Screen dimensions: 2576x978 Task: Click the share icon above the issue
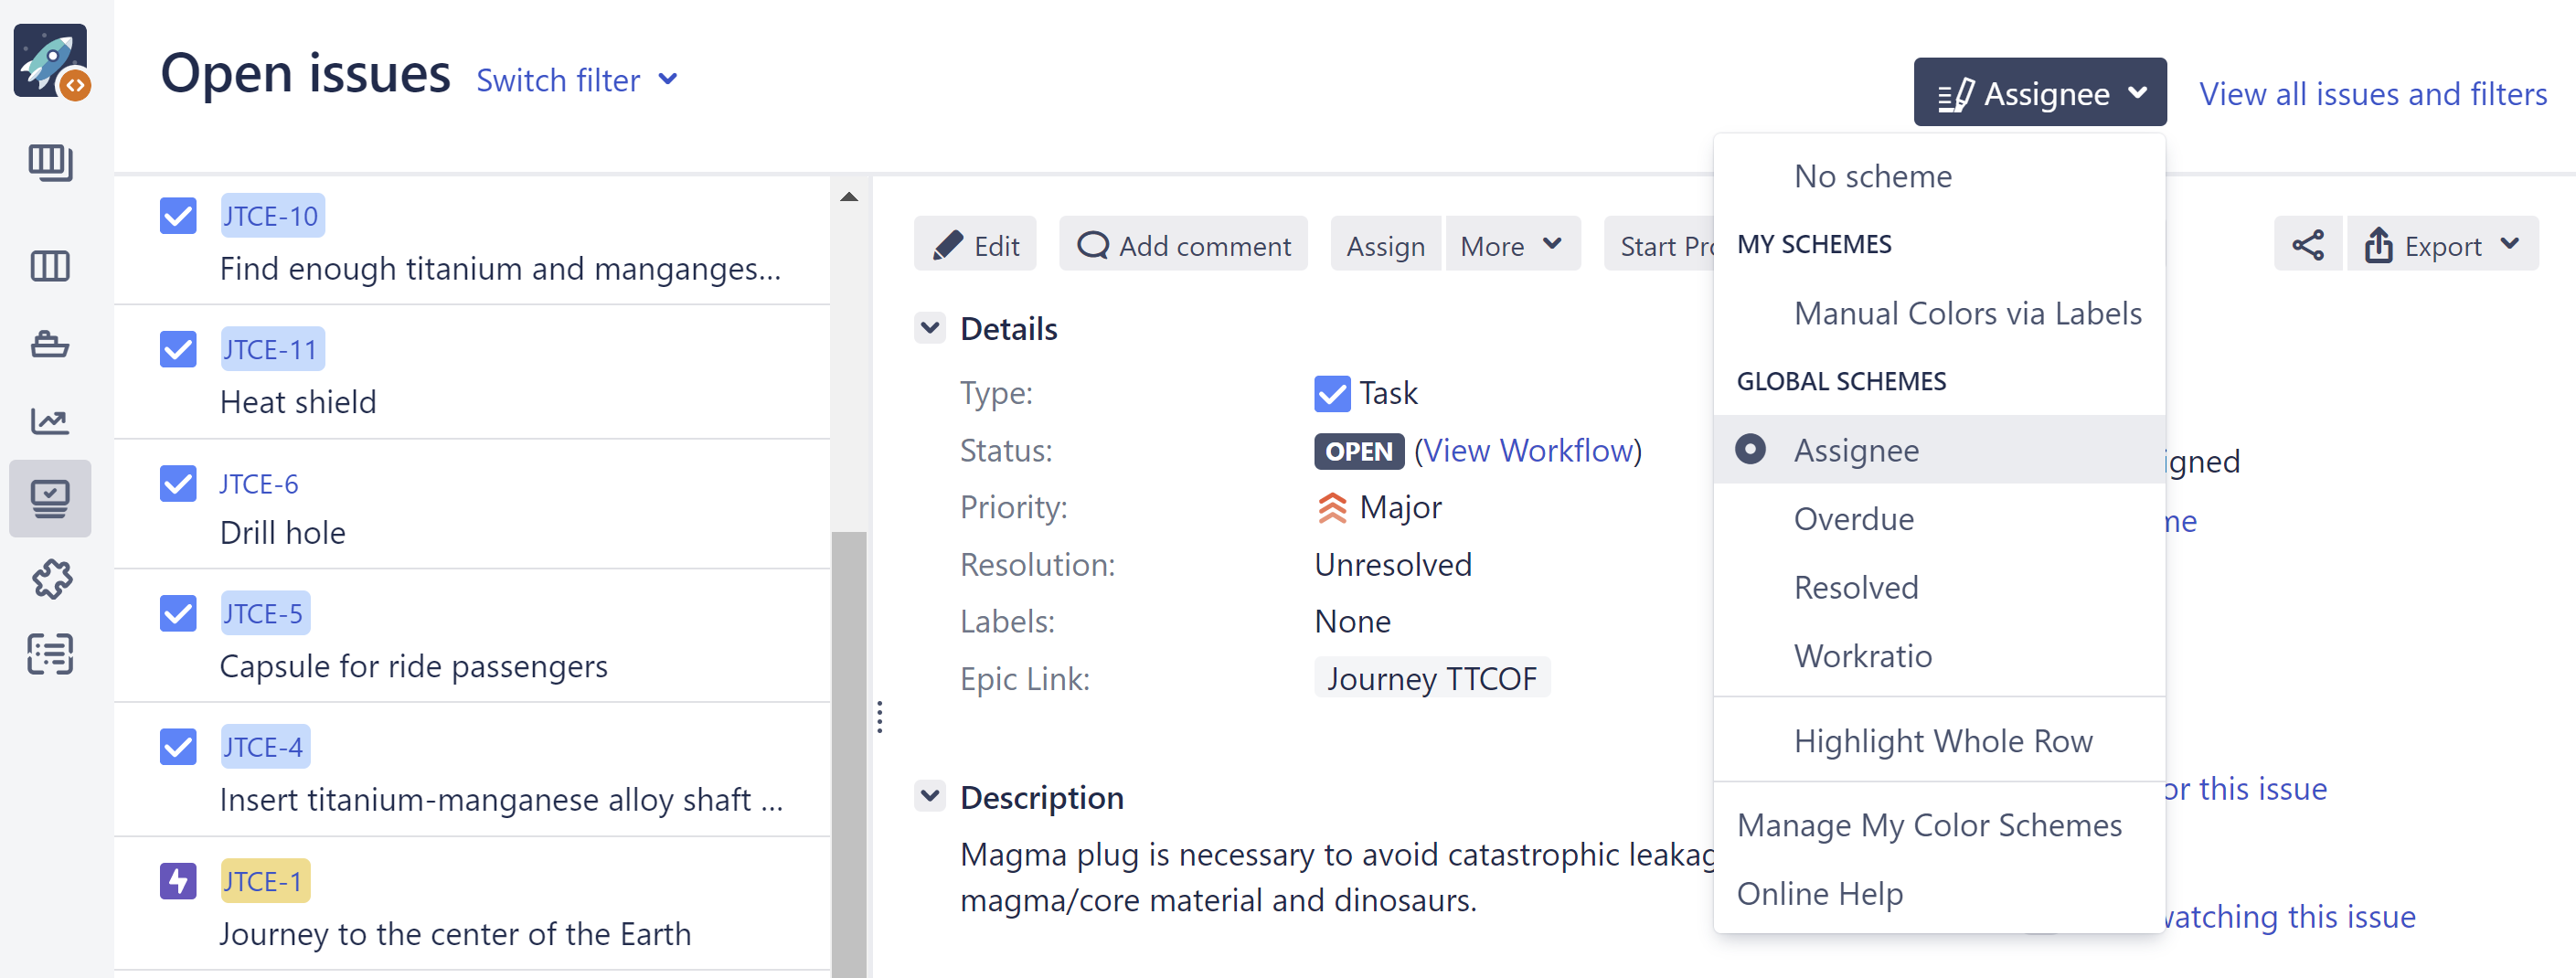2307,244
